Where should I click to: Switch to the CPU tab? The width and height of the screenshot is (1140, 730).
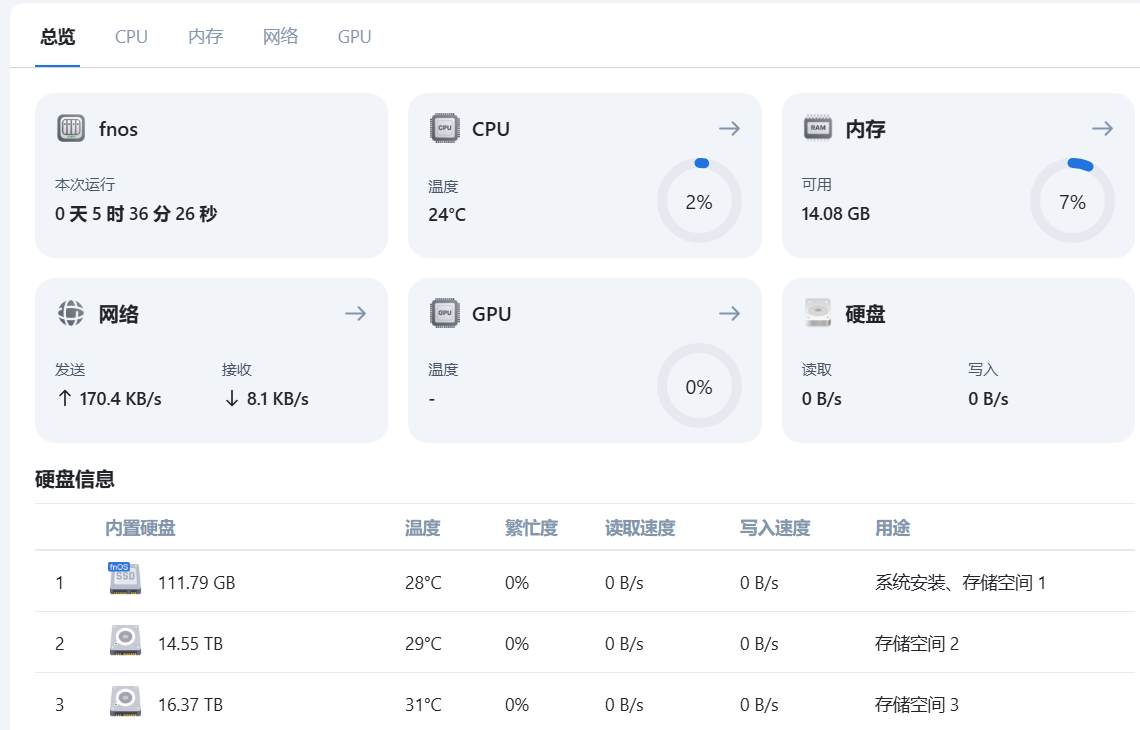130,36
